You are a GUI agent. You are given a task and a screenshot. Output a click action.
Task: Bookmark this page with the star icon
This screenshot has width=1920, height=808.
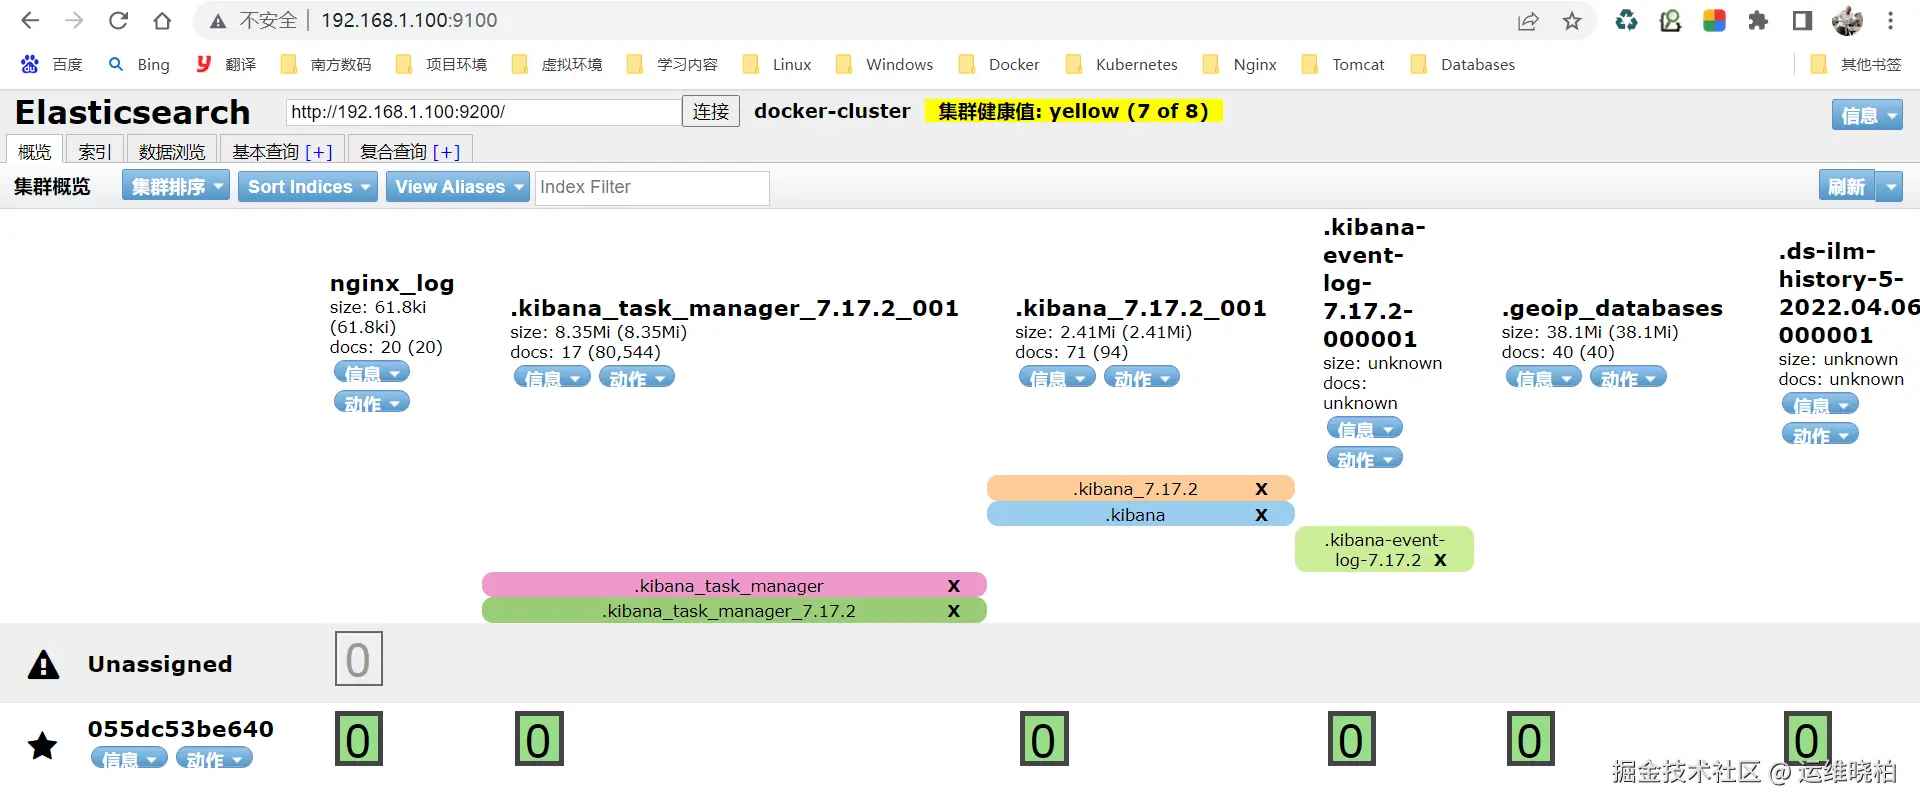1572,21
